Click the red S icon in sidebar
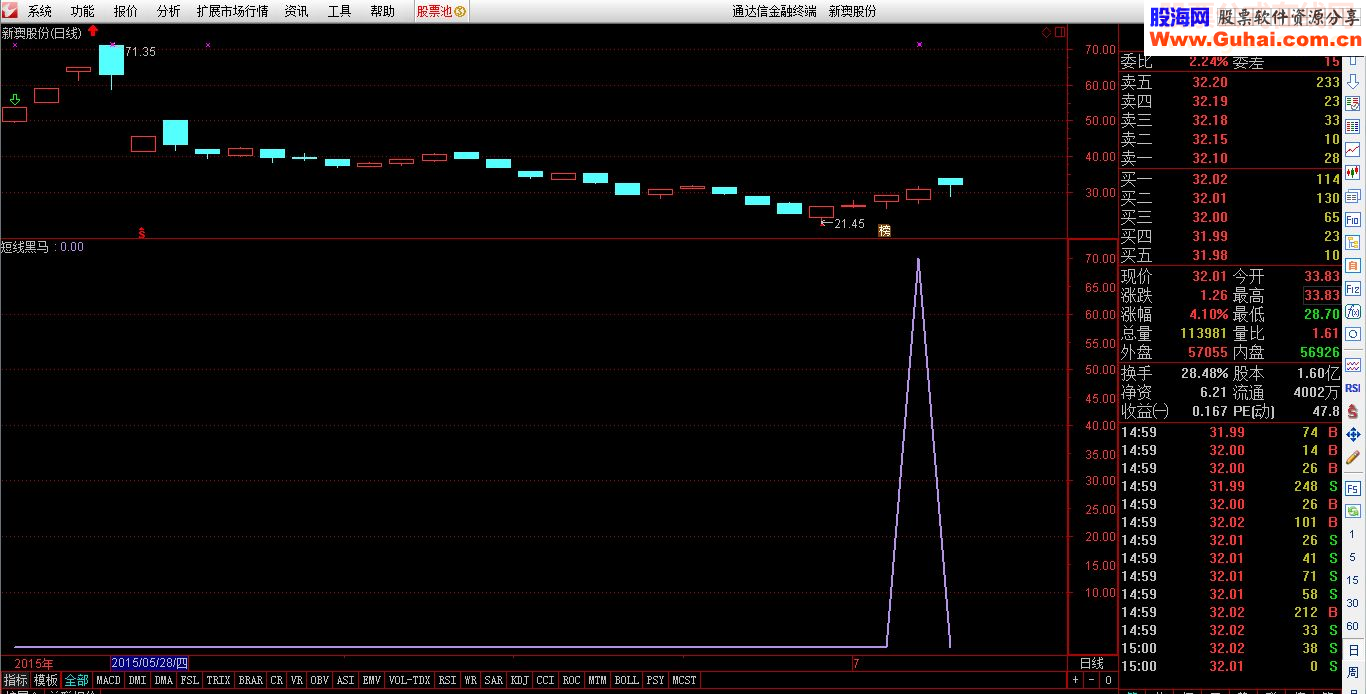 1353,411
